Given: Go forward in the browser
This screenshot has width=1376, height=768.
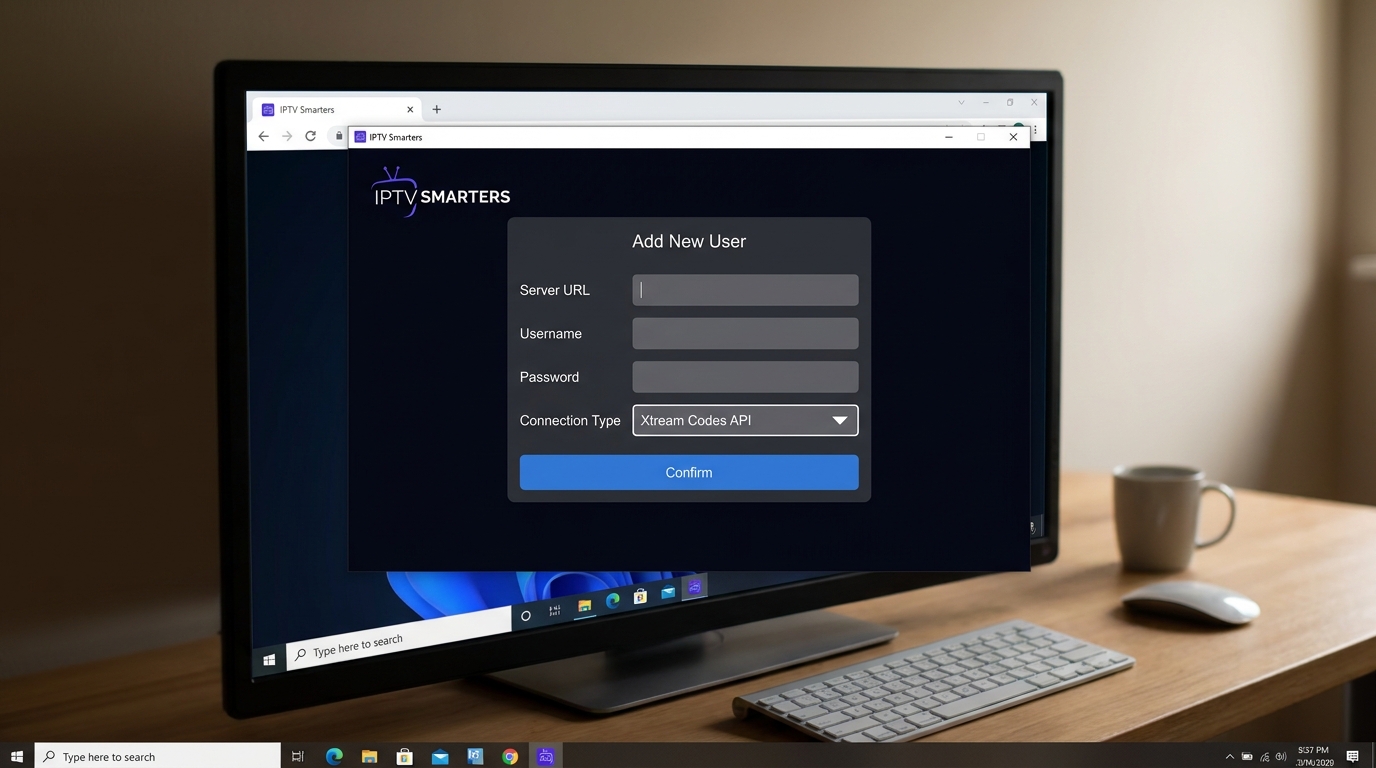Looking at the screenshot, I should click(x=287, y=136).
